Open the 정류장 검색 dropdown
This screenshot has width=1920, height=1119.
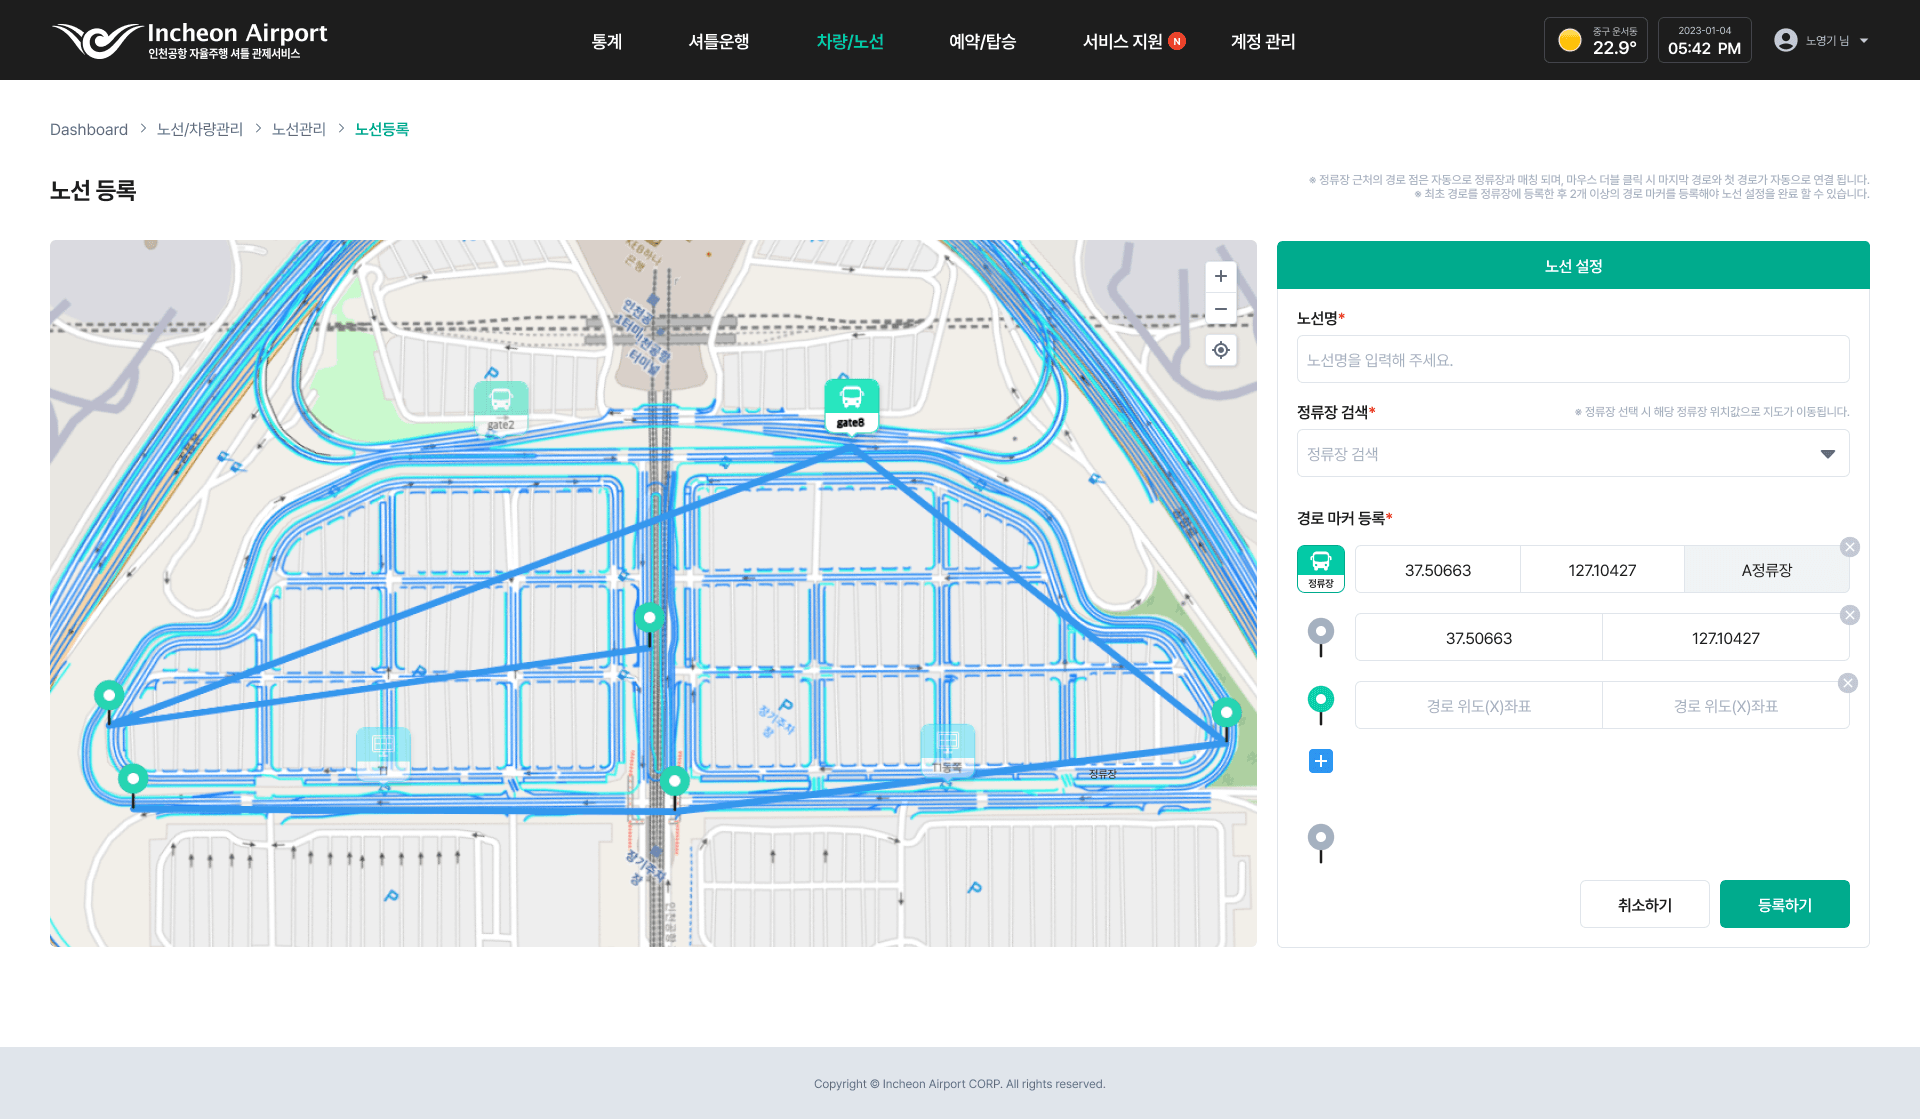point(1572,454)
